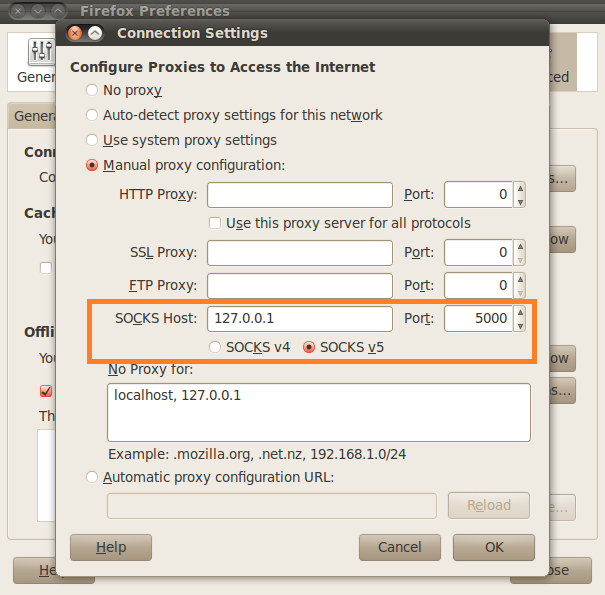Increase FTP Proxy port with up arrow
605x595 pixels.
520,279
